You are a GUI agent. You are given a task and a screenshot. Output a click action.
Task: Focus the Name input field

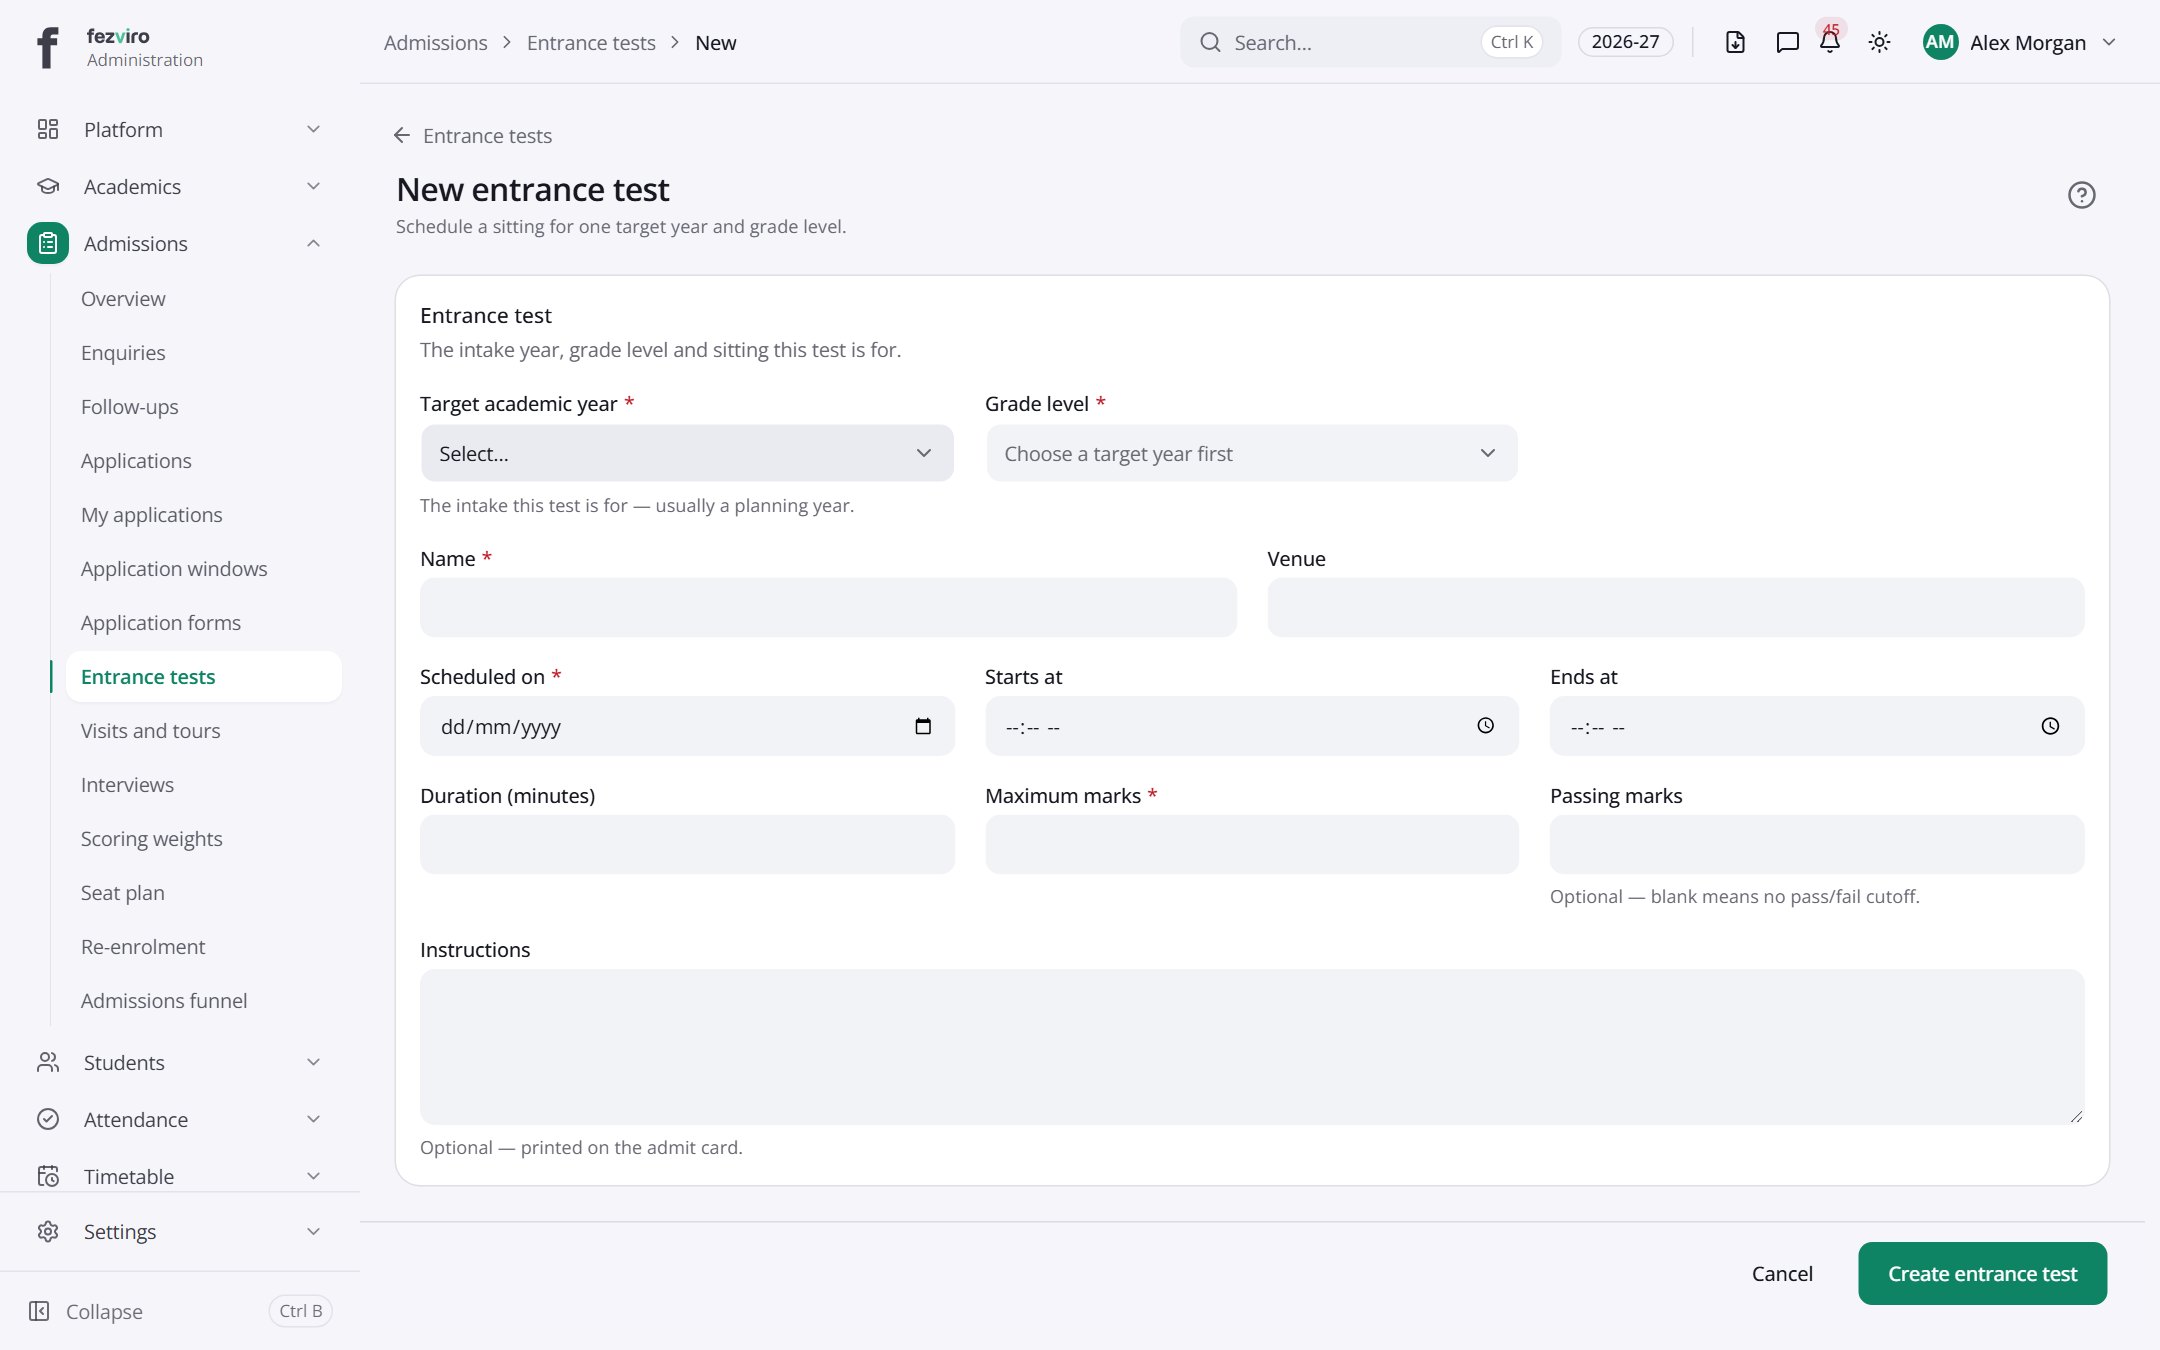pos(828,607)
